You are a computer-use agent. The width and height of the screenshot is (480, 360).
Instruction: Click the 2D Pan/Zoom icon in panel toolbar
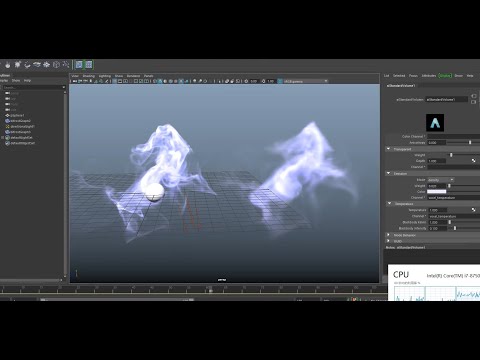(101, 81)
